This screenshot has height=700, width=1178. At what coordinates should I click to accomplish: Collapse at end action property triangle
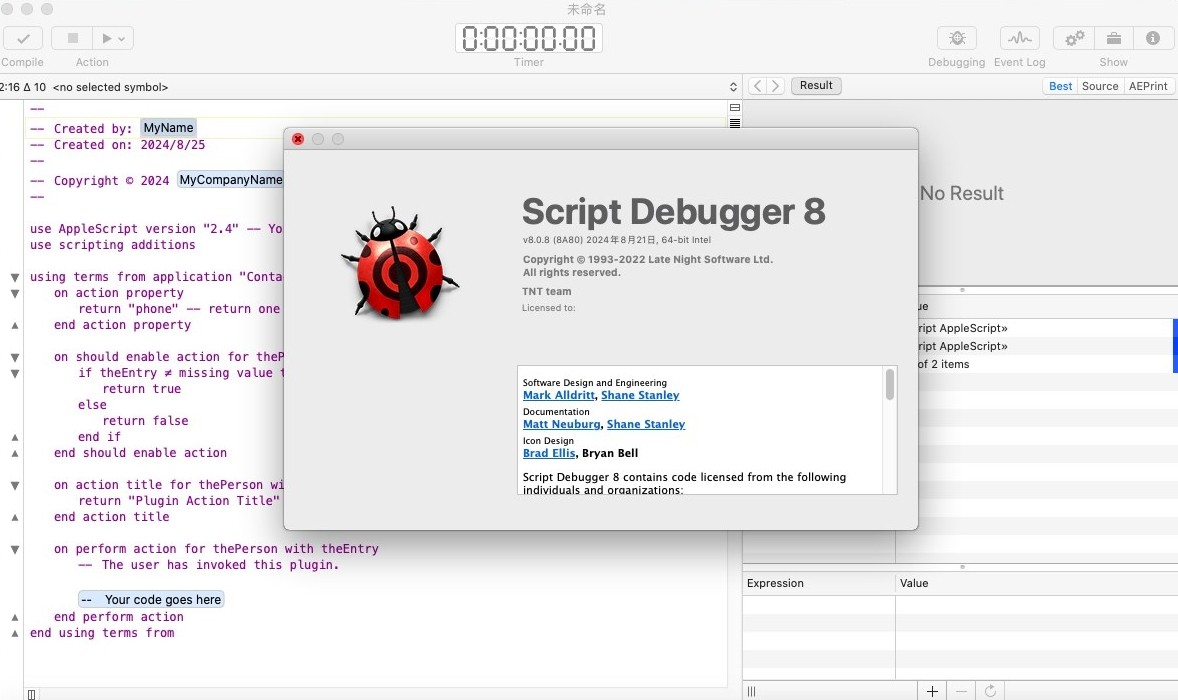point(14,325)
